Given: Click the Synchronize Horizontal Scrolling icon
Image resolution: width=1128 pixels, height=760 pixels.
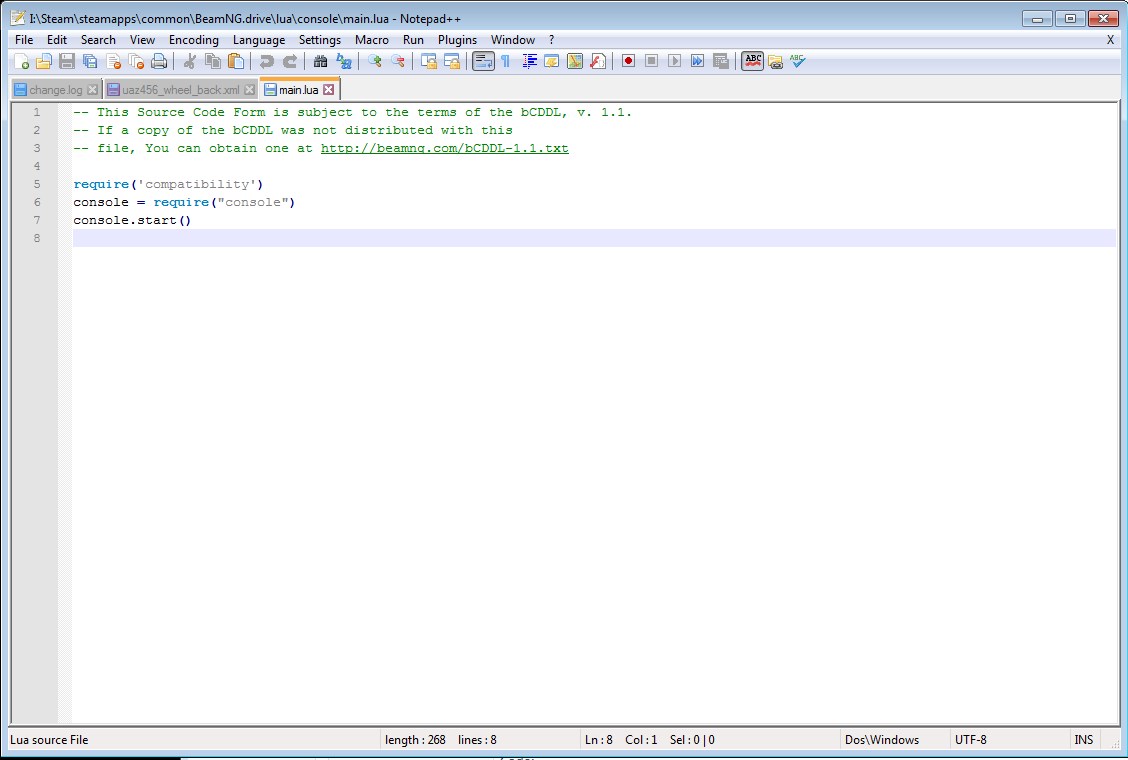Looking at the screenshot, I should [x=452, y=61].
